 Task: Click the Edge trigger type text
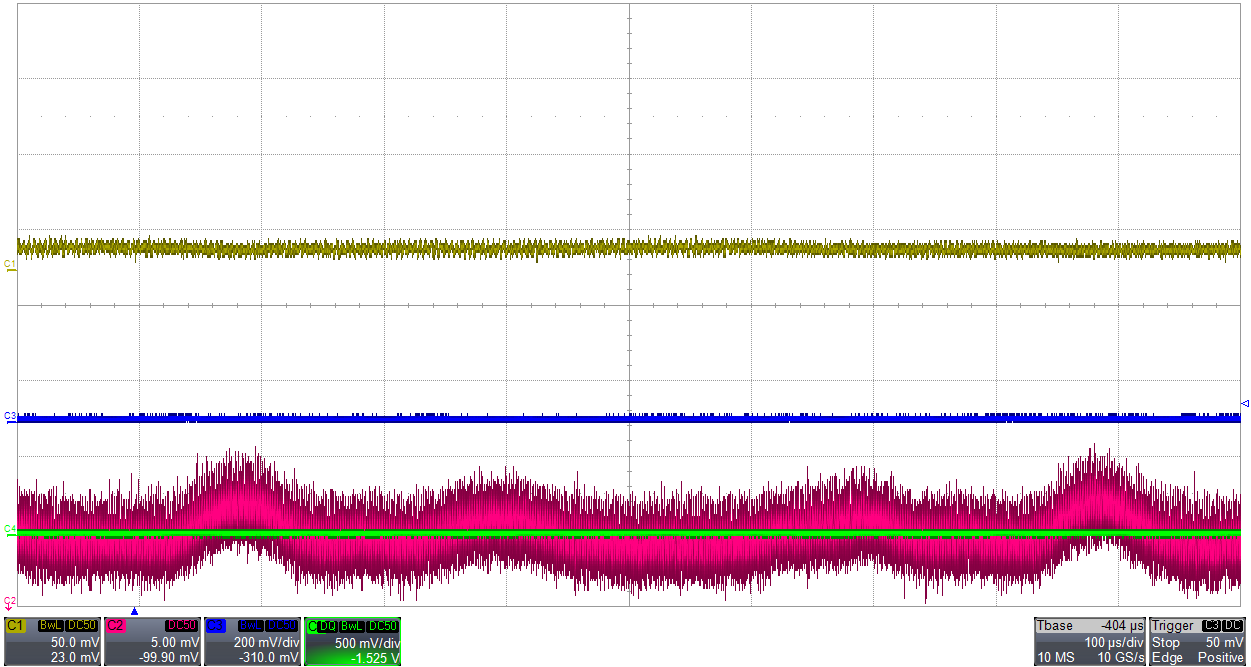[x=1168, y=657]
